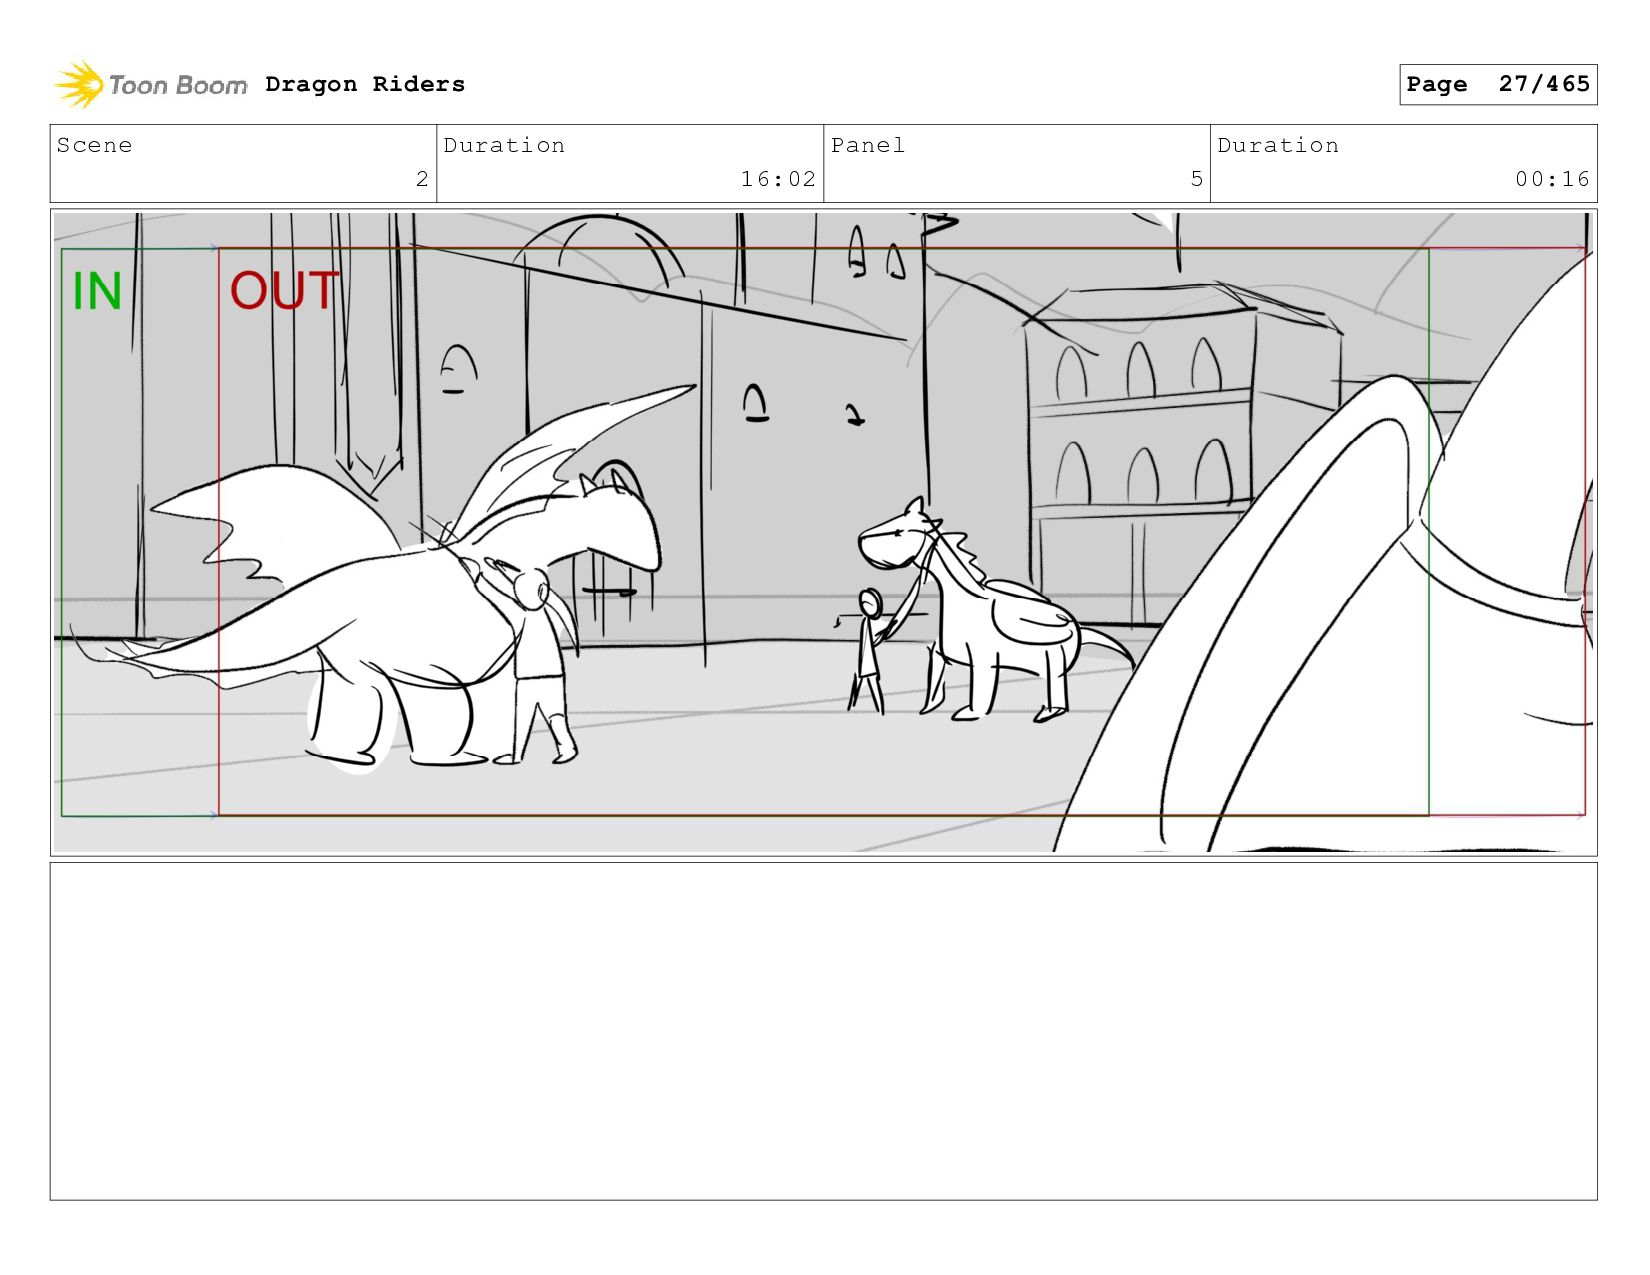Select the scene number value '2'
The height and width of the screenshot is (1275, 1650).
point(422,179)
